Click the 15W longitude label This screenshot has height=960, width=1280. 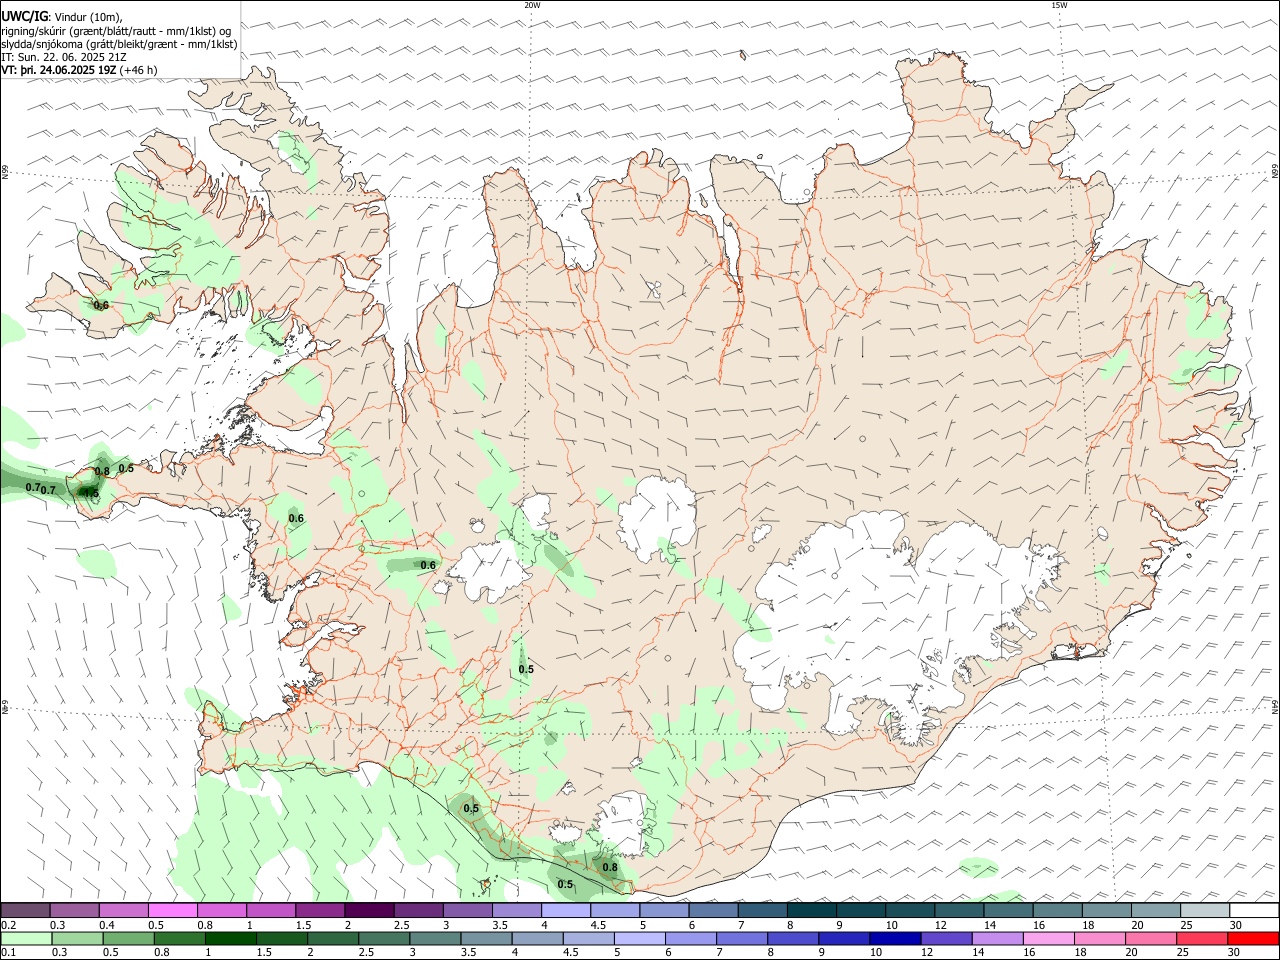pos(1059,5)
